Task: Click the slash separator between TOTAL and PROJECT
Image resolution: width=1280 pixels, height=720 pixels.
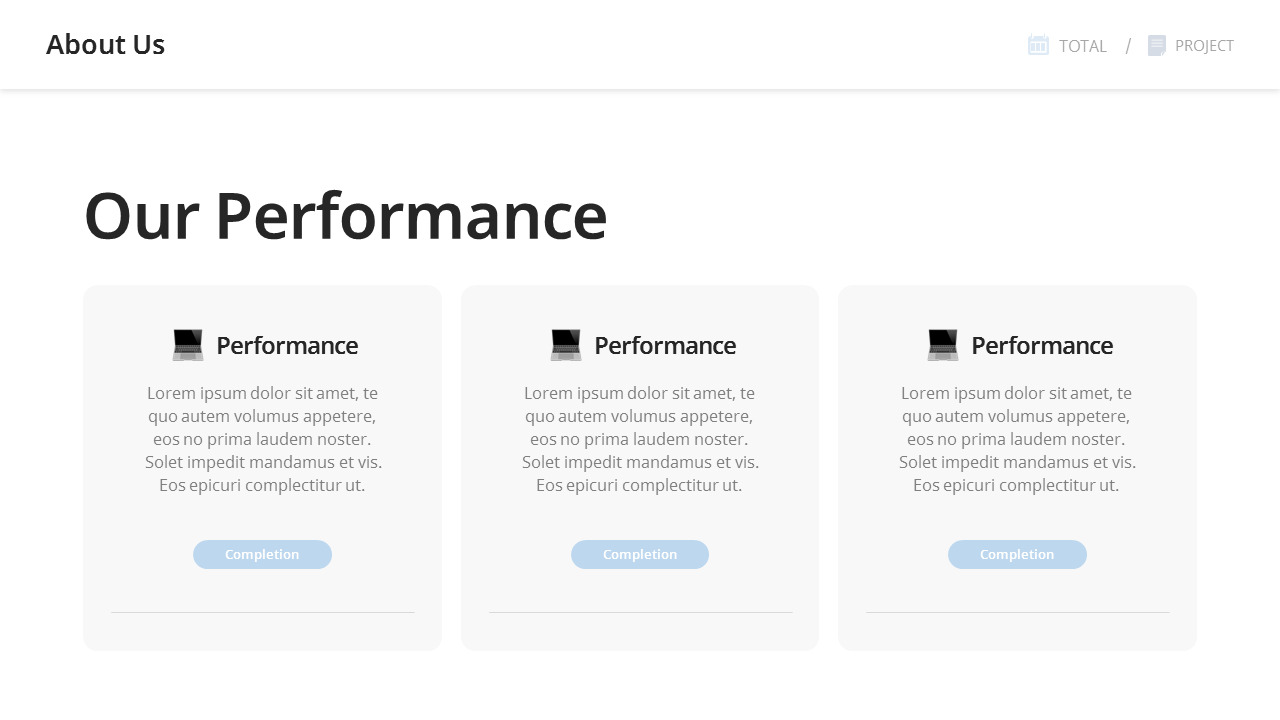Action: pos(1128,45)
